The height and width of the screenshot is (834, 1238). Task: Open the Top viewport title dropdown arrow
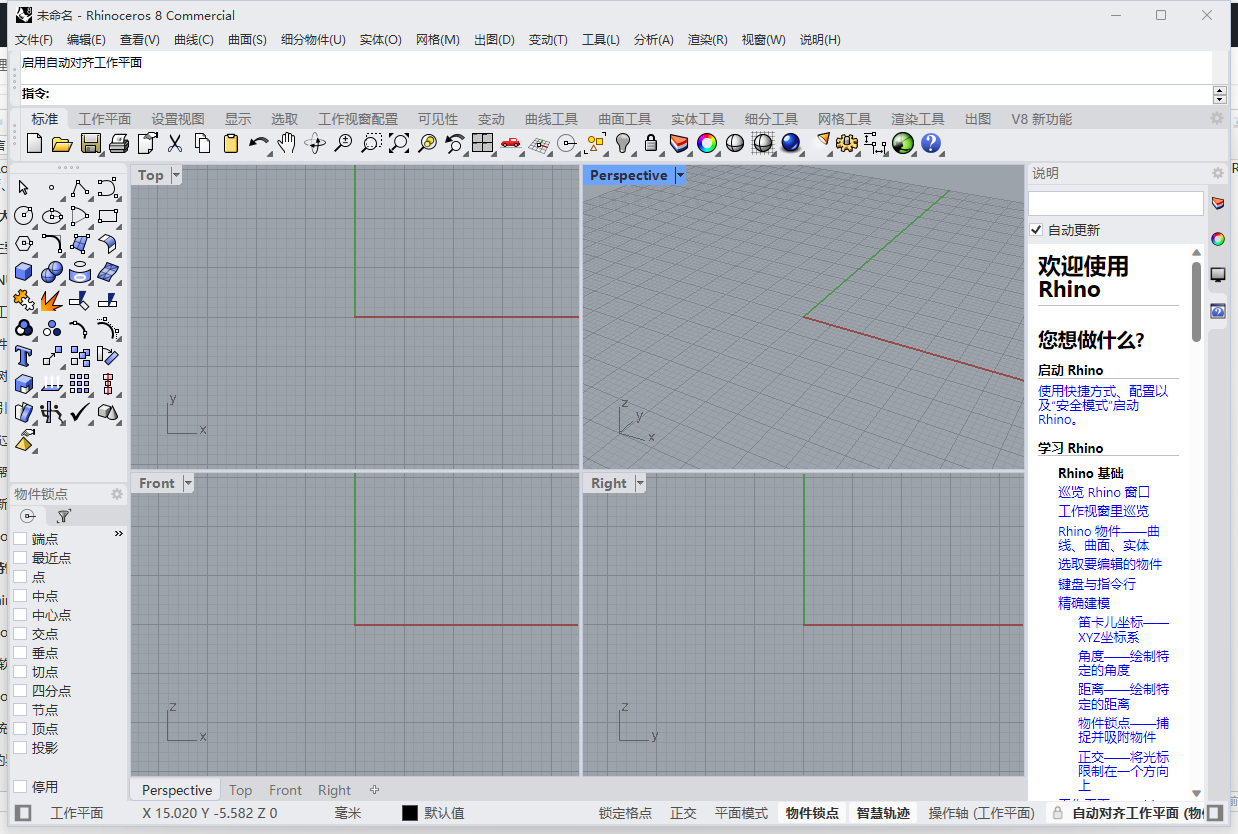(x=177, y=175)
